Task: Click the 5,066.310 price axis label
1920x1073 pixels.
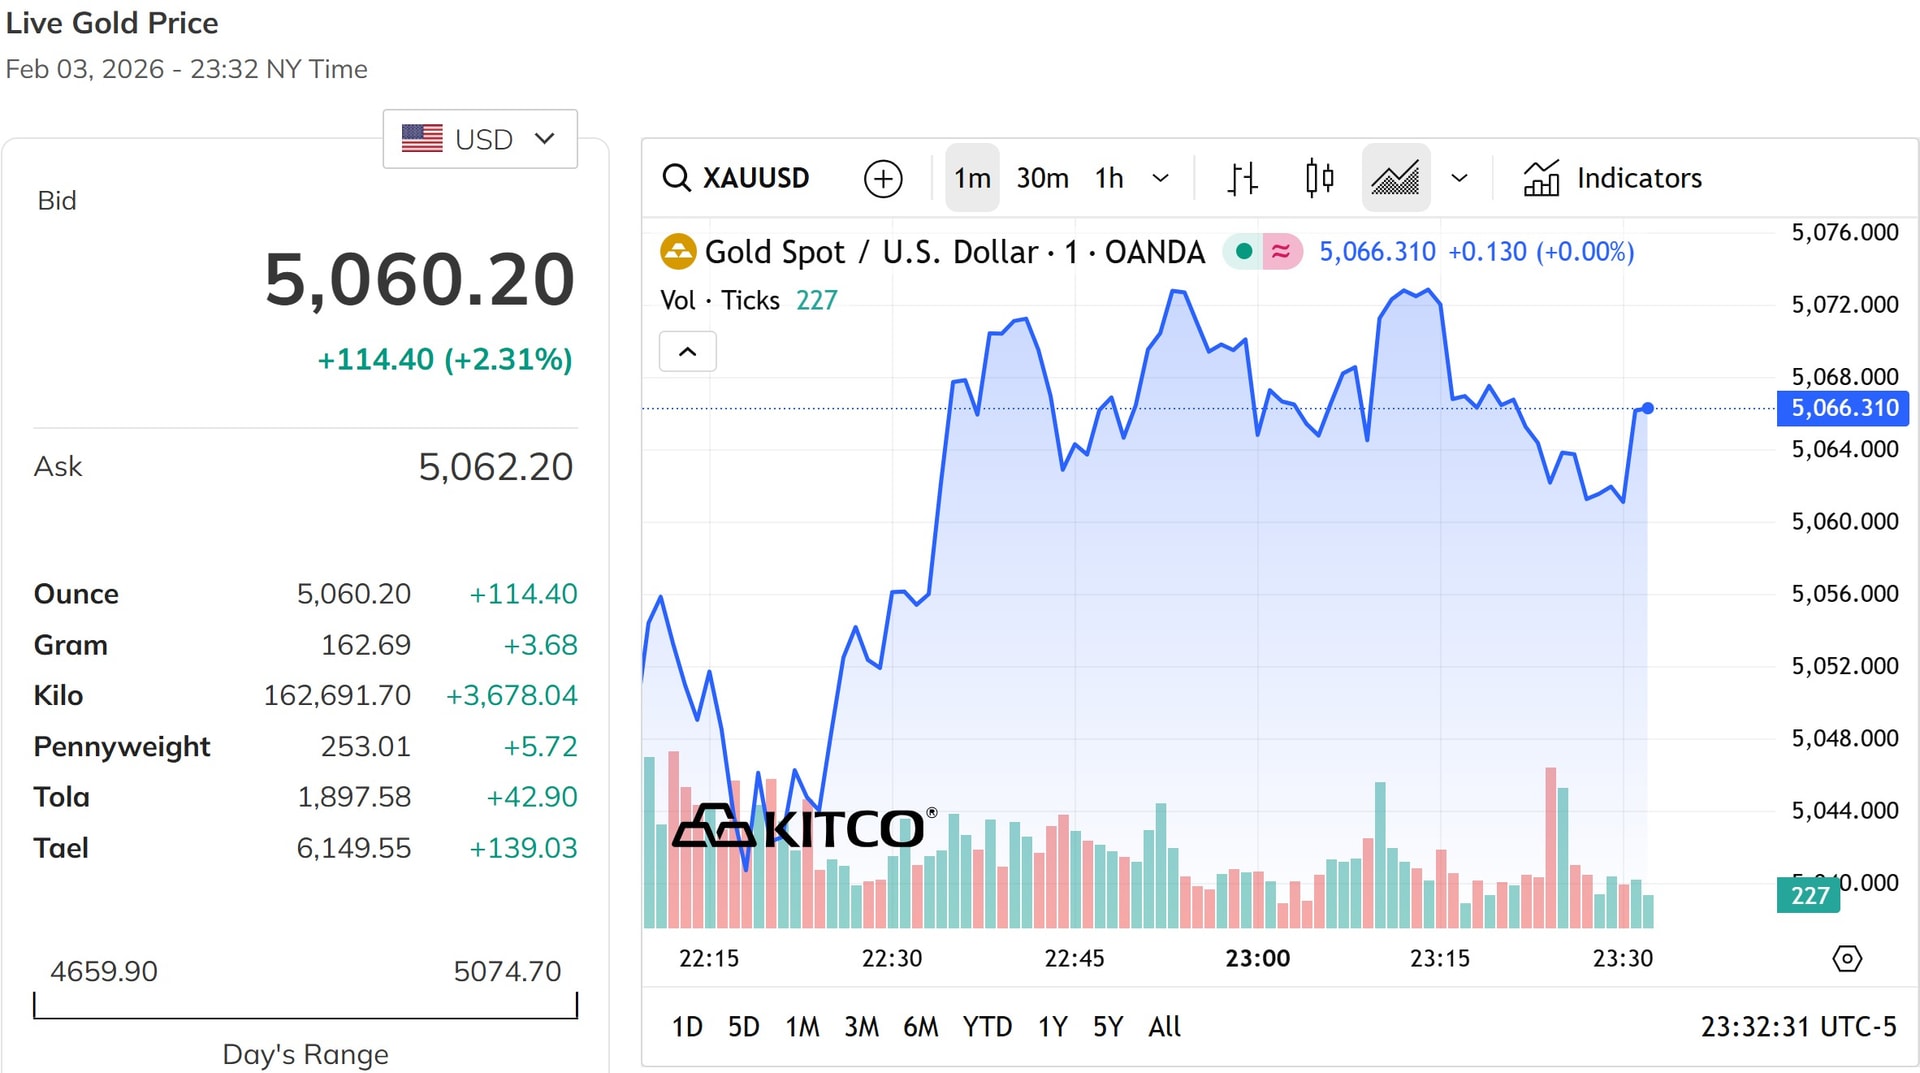Action: click(x=1844, y=408)
